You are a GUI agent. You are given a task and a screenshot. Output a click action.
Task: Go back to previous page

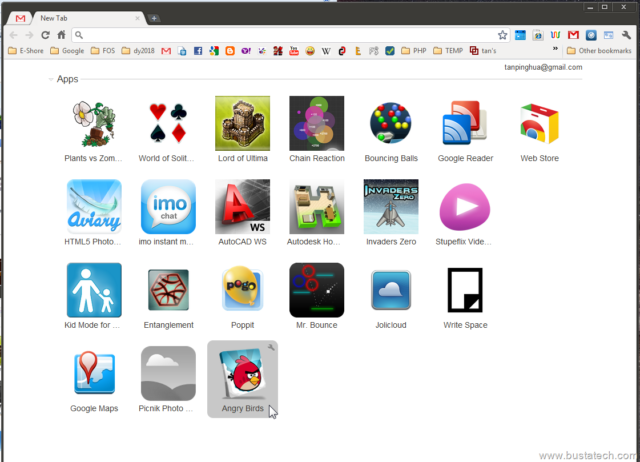point(13,35)
